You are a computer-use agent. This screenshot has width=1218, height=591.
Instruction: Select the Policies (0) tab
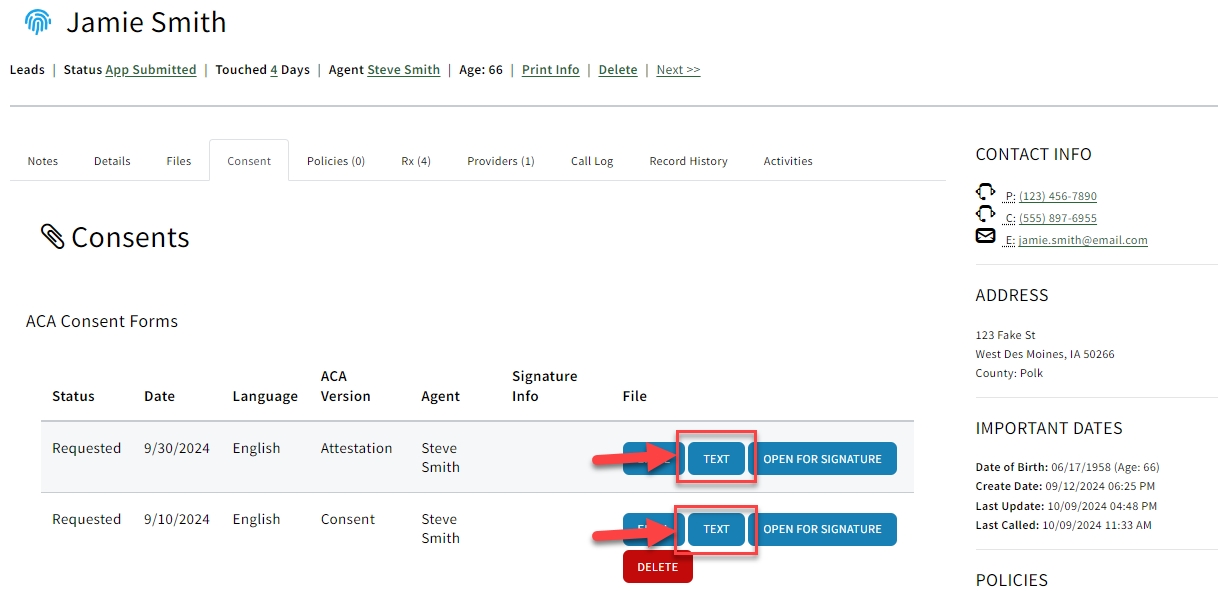point(335,160)
